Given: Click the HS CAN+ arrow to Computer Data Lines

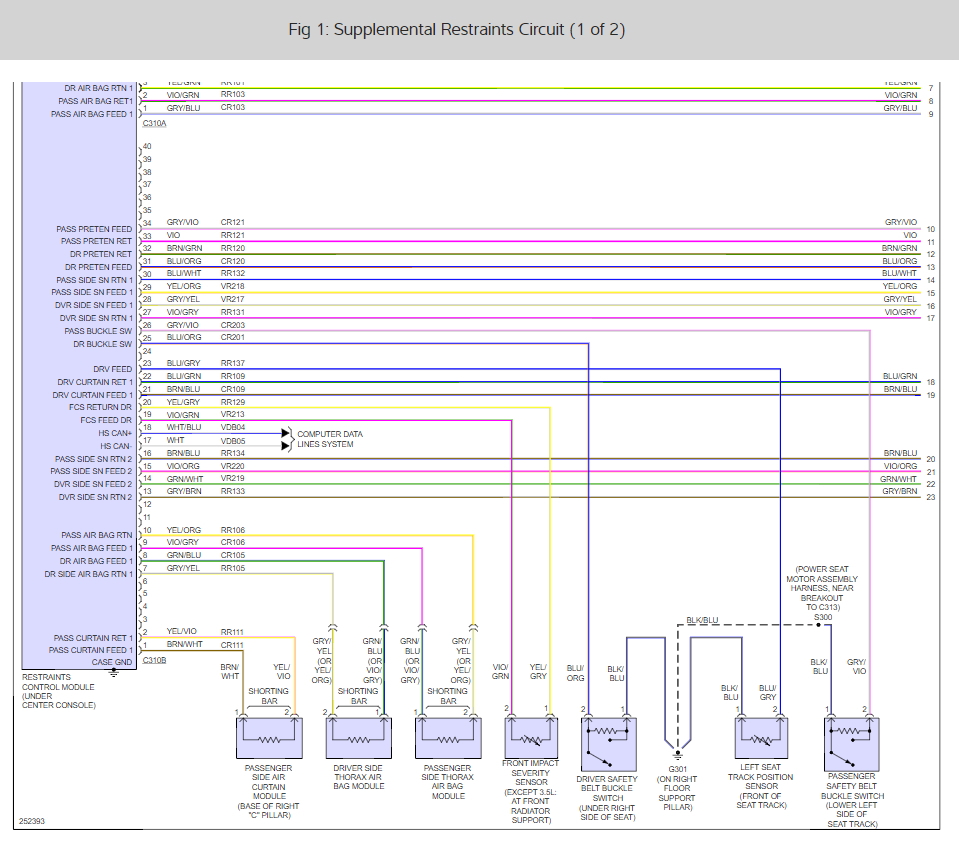Looking at the screenshot, I should click(285, 433).
